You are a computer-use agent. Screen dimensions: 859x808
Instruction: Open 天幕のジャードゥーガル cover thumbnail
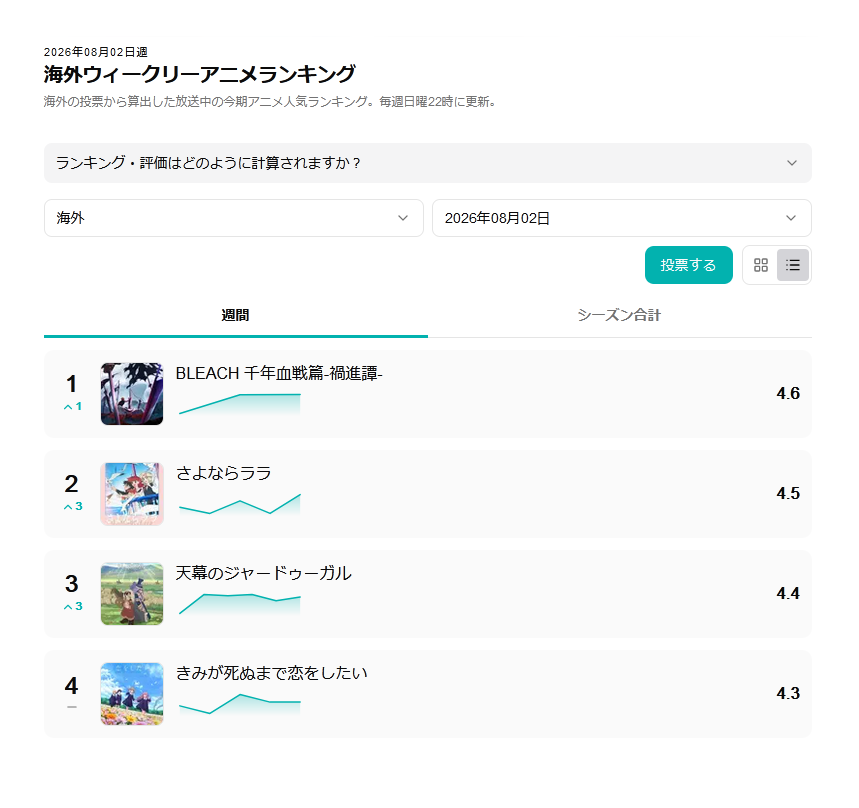pyautogui.click(x=132, y=594)
